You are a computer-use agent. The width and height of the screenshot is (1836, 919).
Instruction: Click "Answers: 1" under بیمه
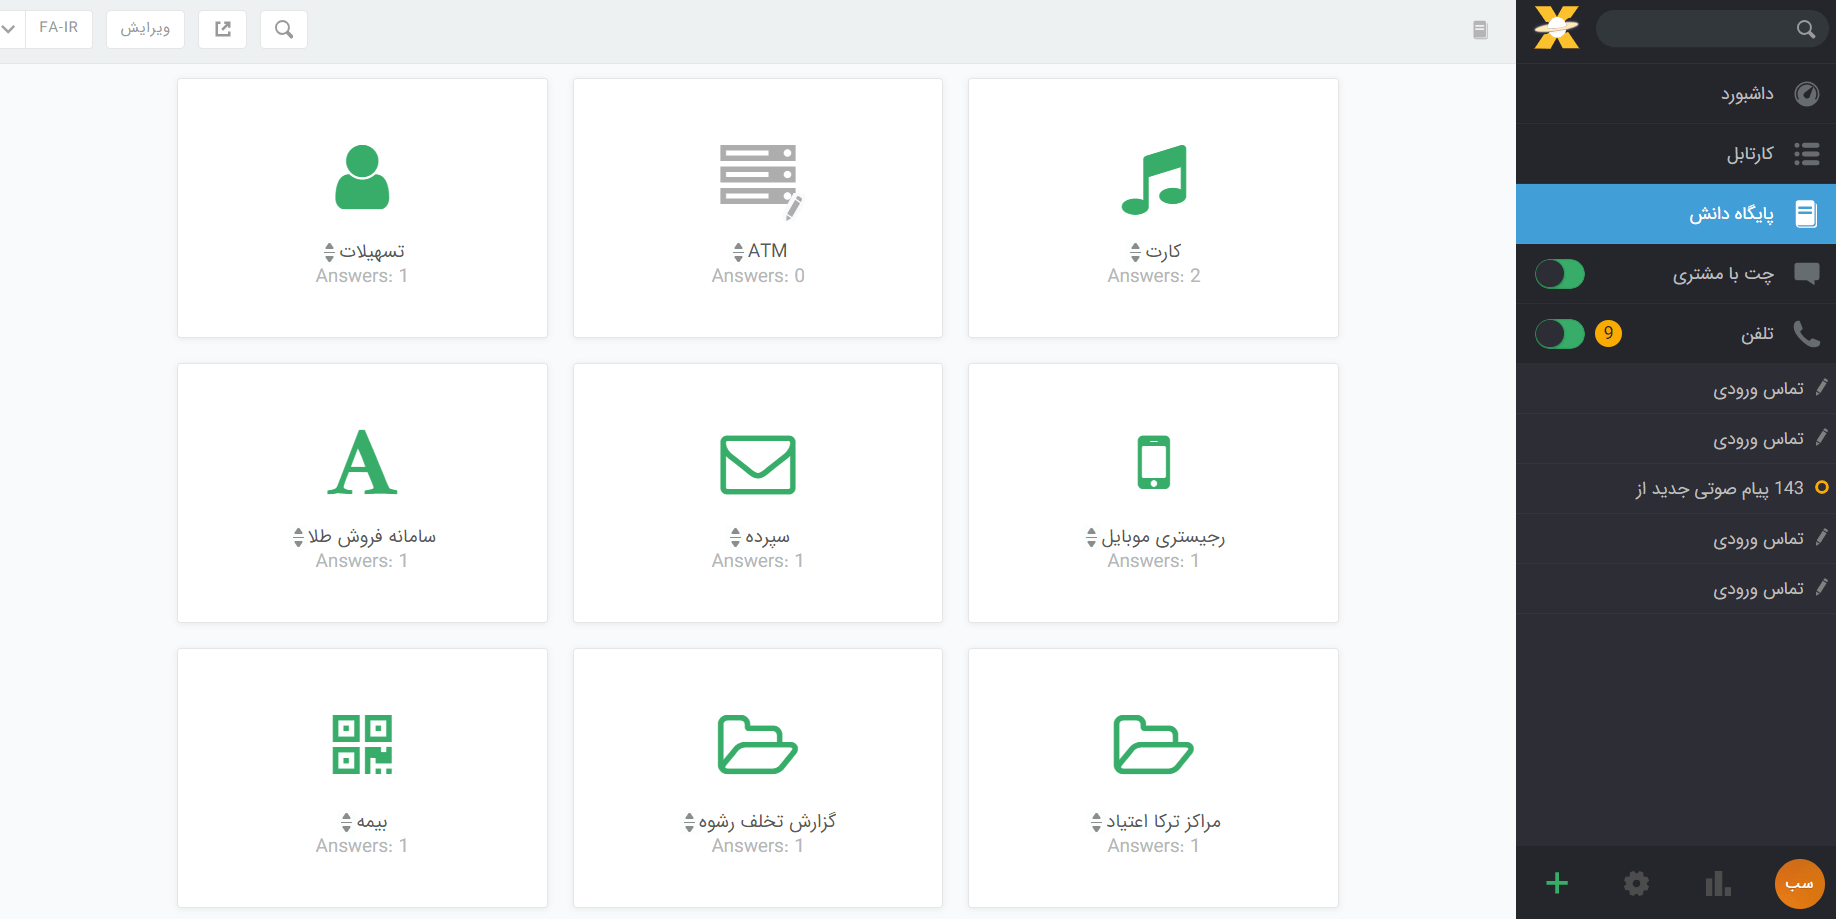coord(362,846)
